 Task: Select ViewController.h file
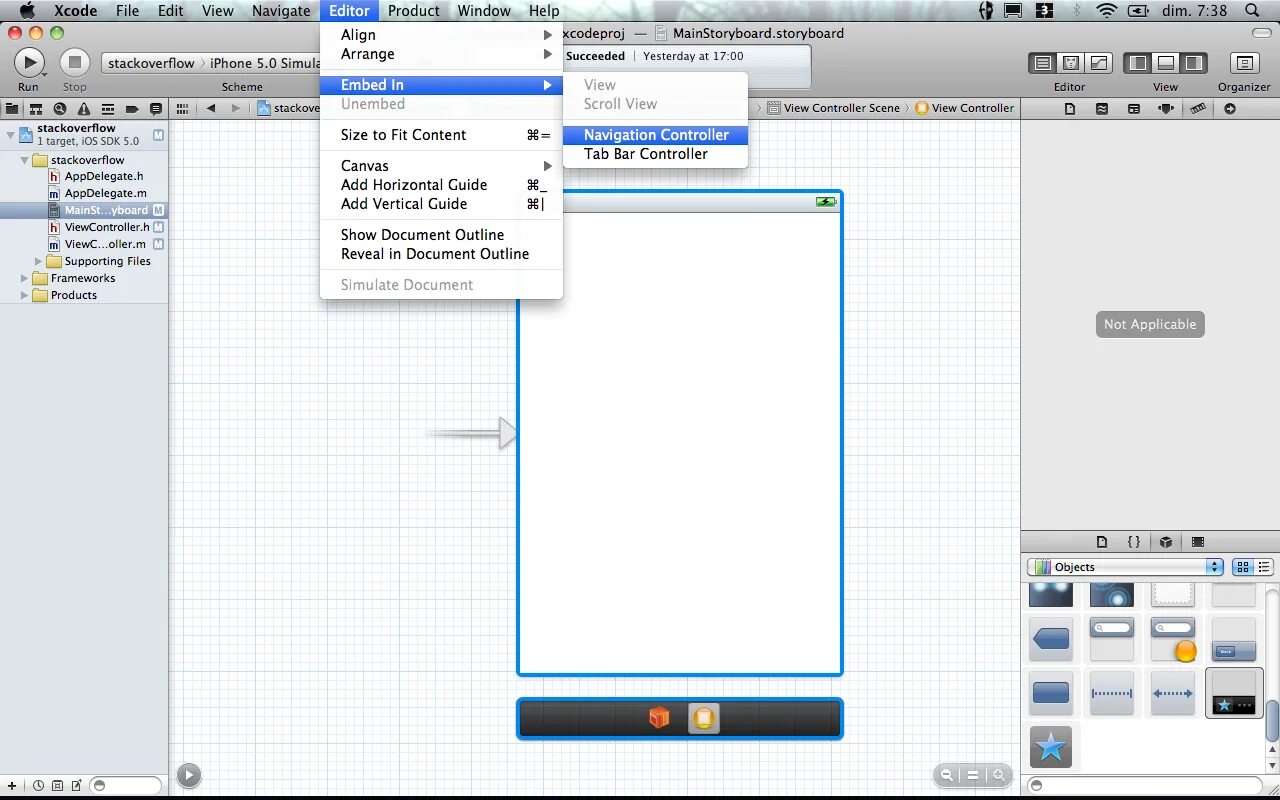point(107,227)
